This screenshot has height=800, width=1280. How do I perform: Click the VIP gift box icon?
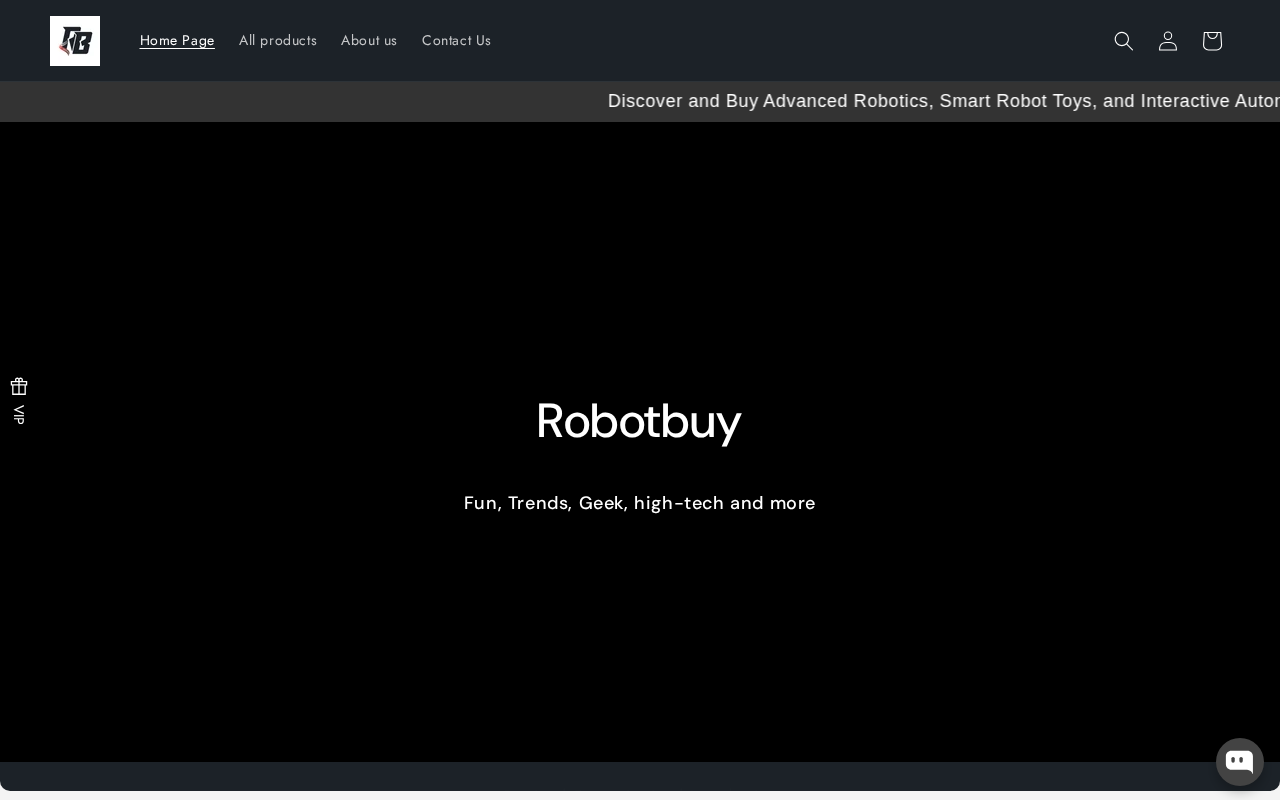tap(19, 386)
